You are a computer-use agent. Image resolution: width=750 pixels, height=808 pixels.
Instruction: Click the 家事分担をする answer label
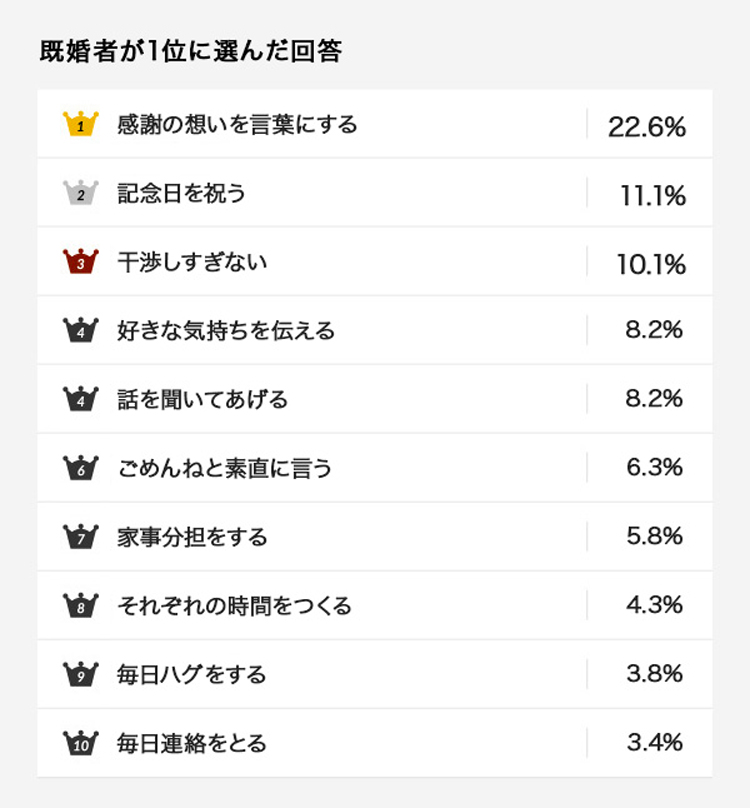(192, 537)
